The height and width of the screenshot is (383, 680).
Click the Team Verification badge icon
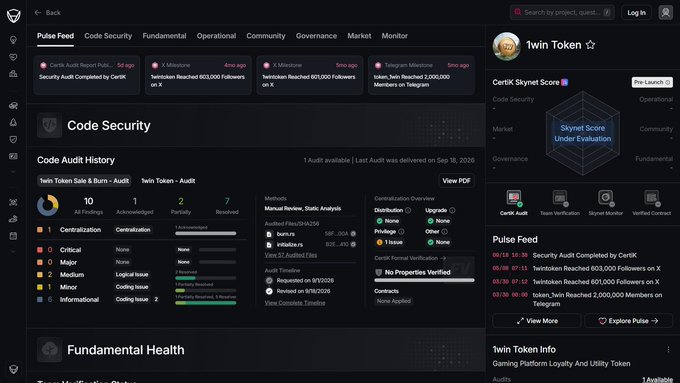(x=560, y=198)
